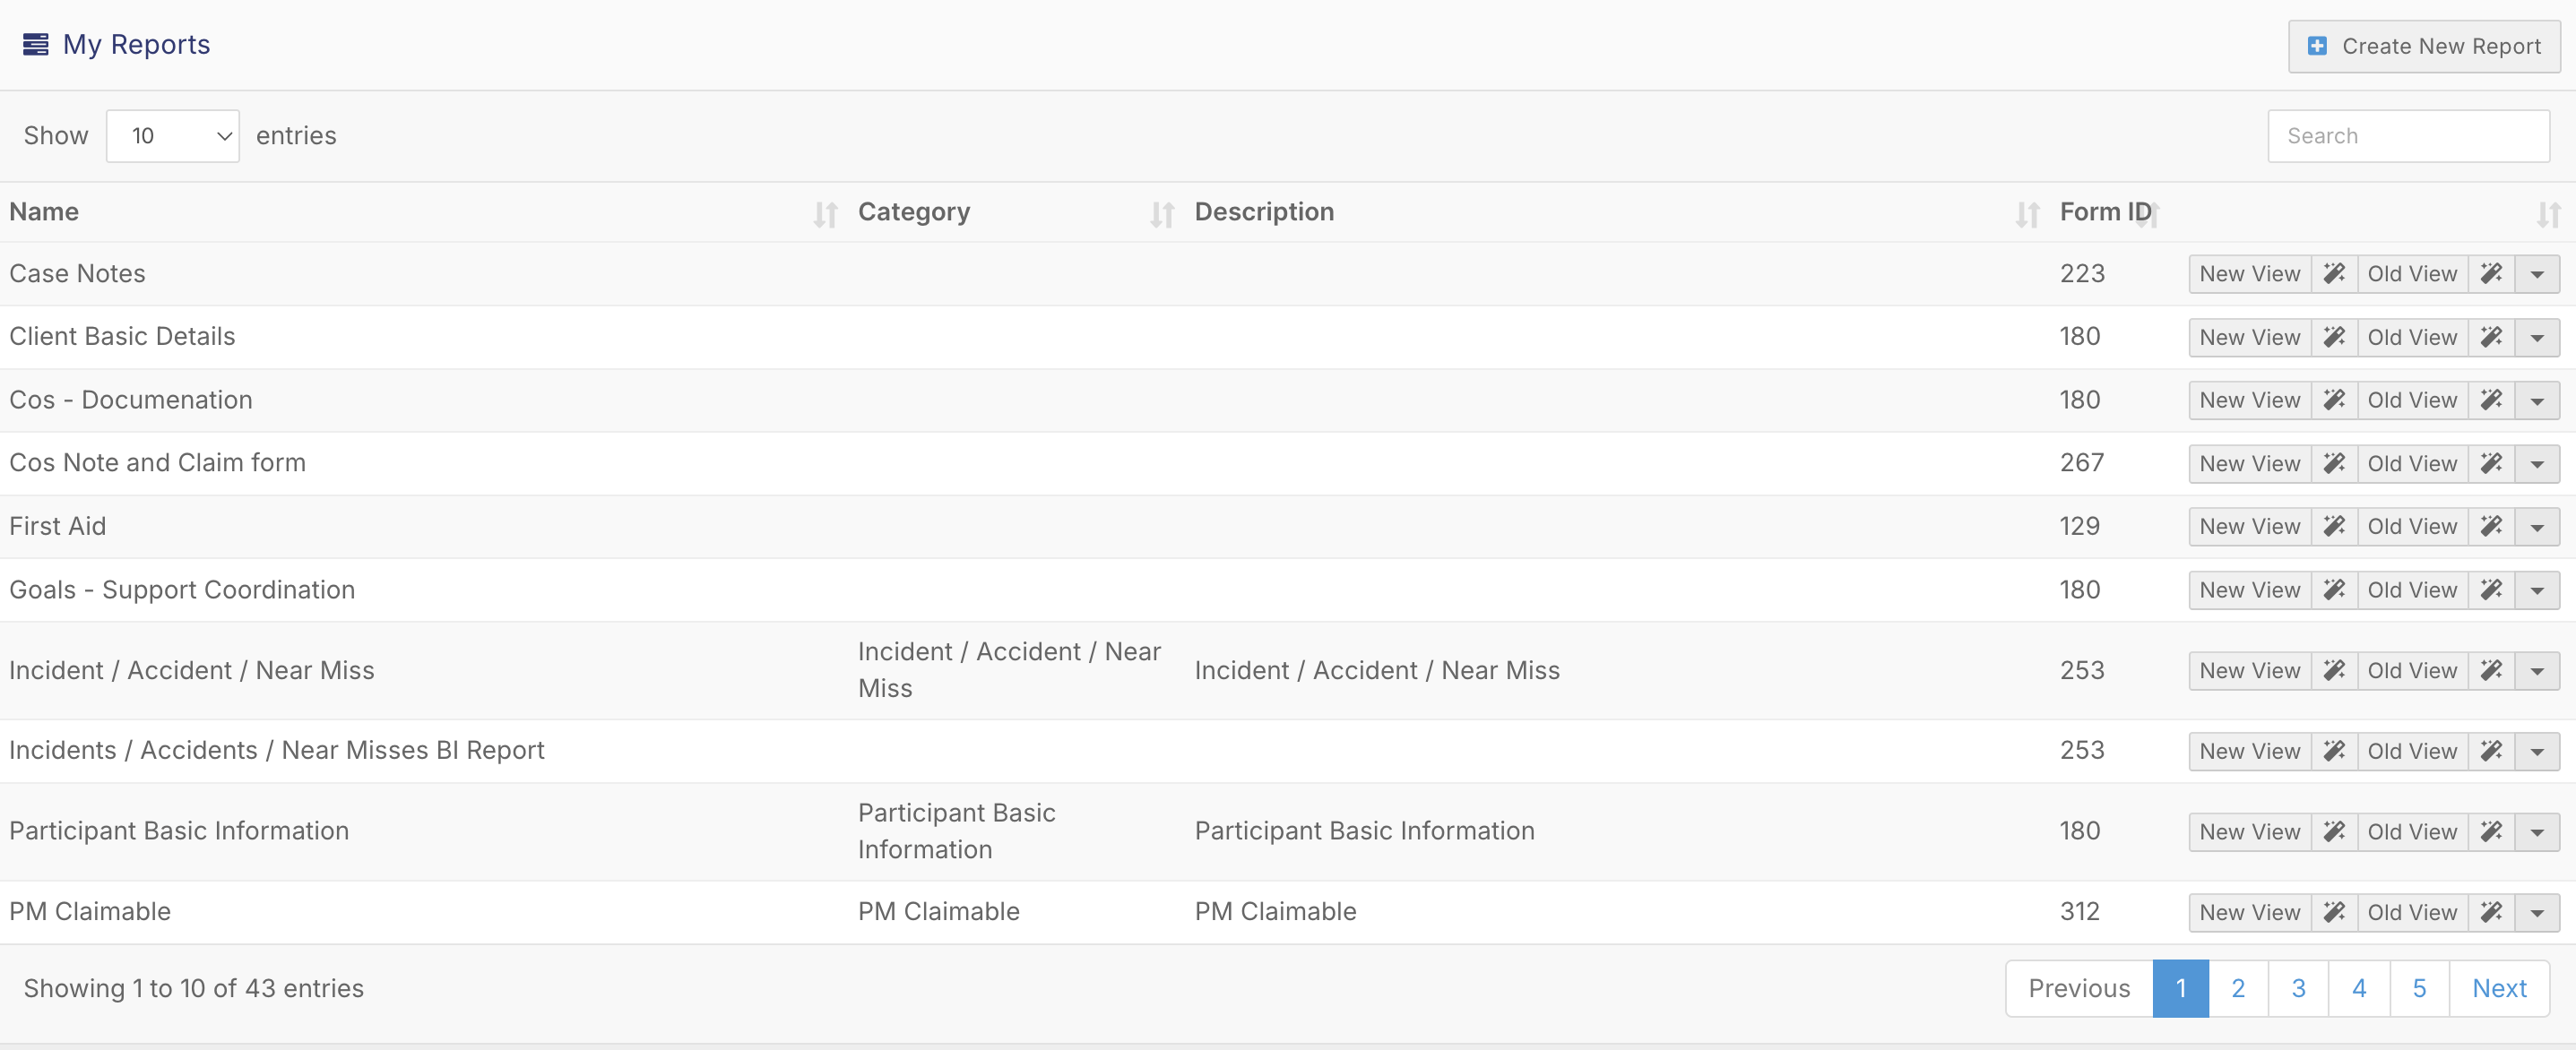Click the Old View wand icon for Incident / Accident / Near Miss
Image resolution: width=2576 pixels, height=1050 pixels.
click(2491, 671)
